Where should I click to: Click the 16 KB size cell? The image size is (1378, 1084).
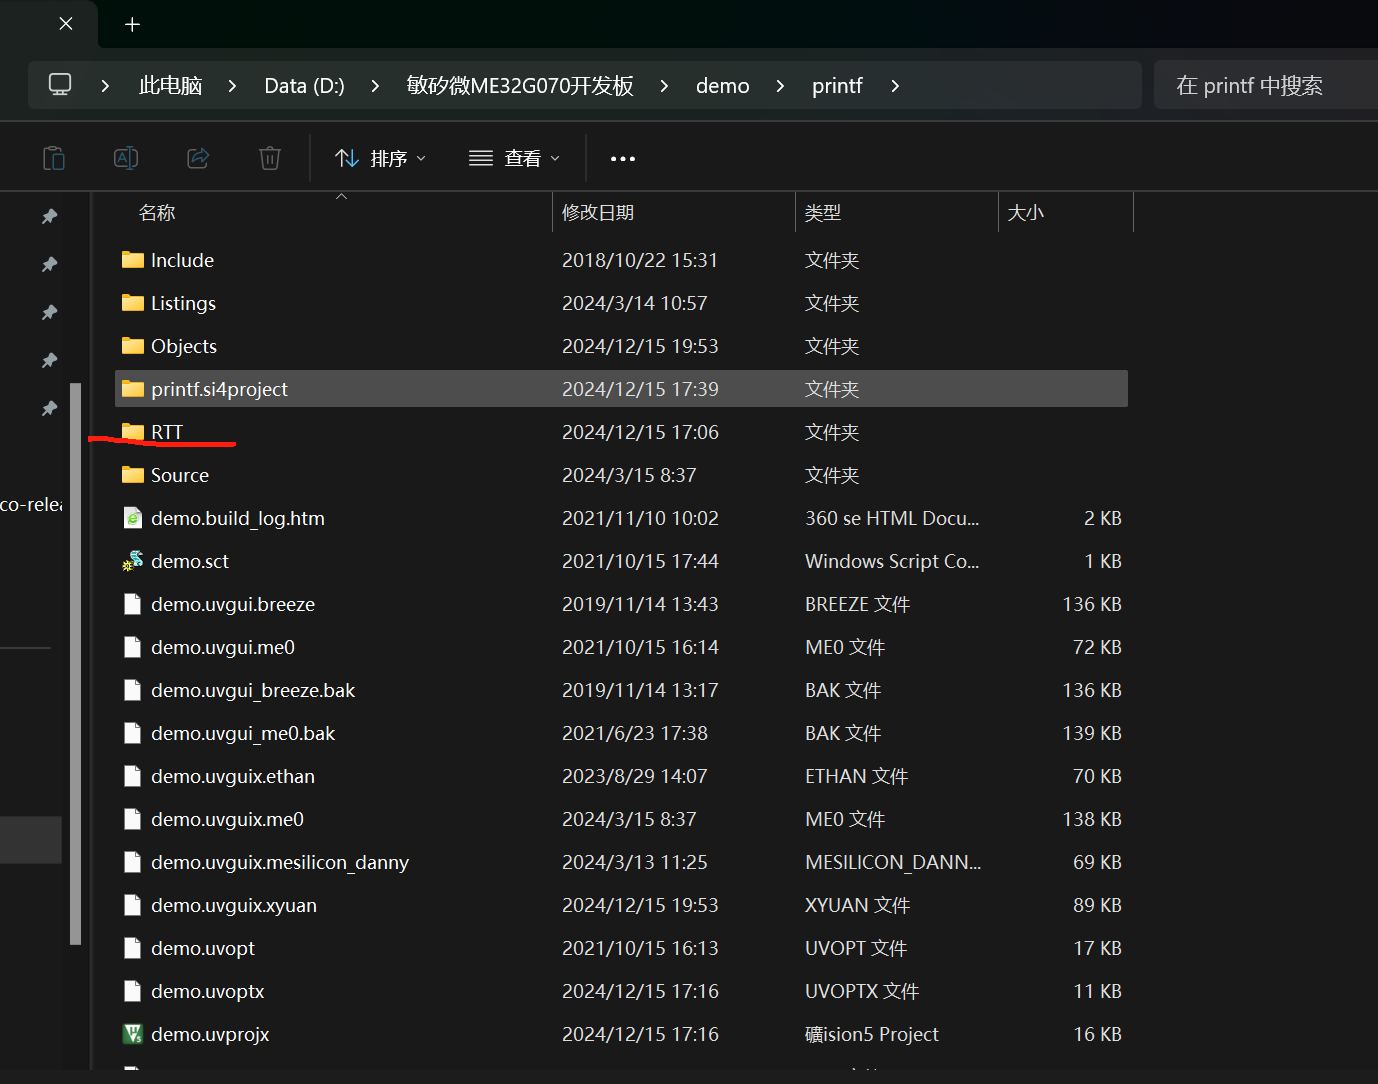1097,1034
